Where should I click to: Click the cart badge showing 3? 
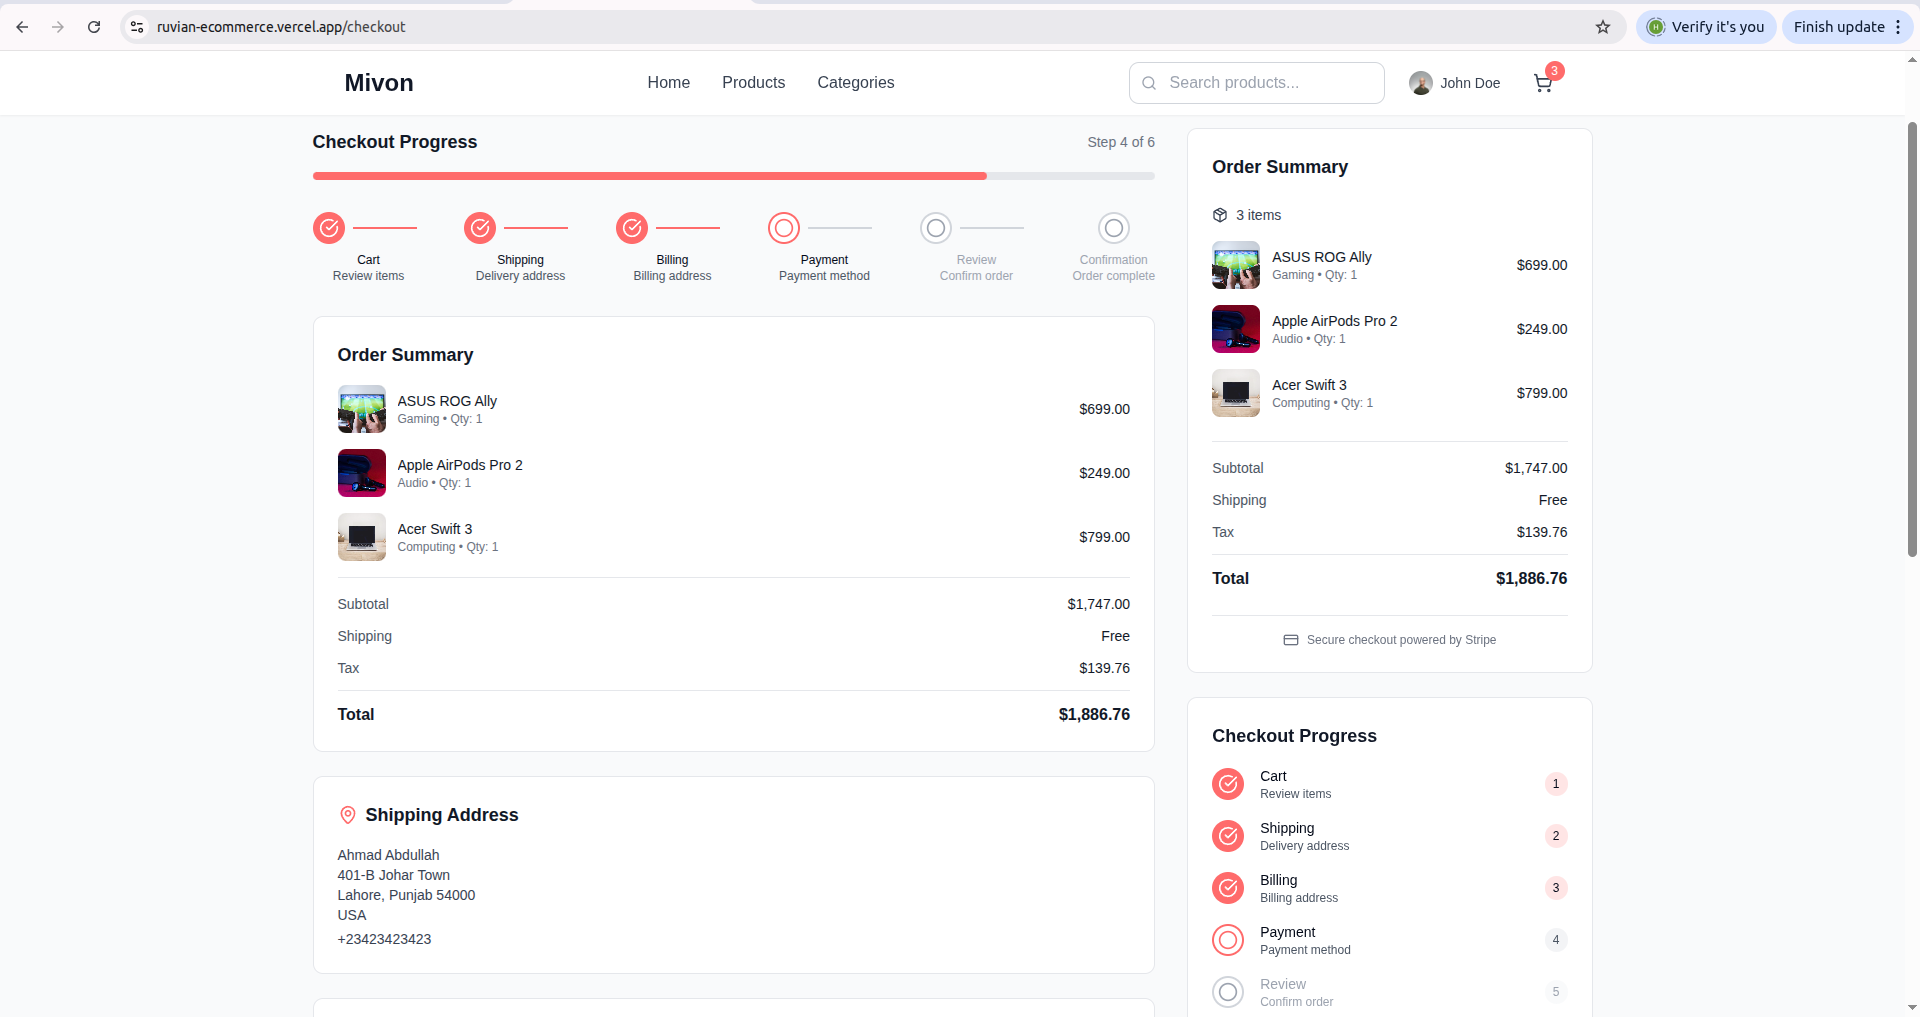(x=1554, y=71)
